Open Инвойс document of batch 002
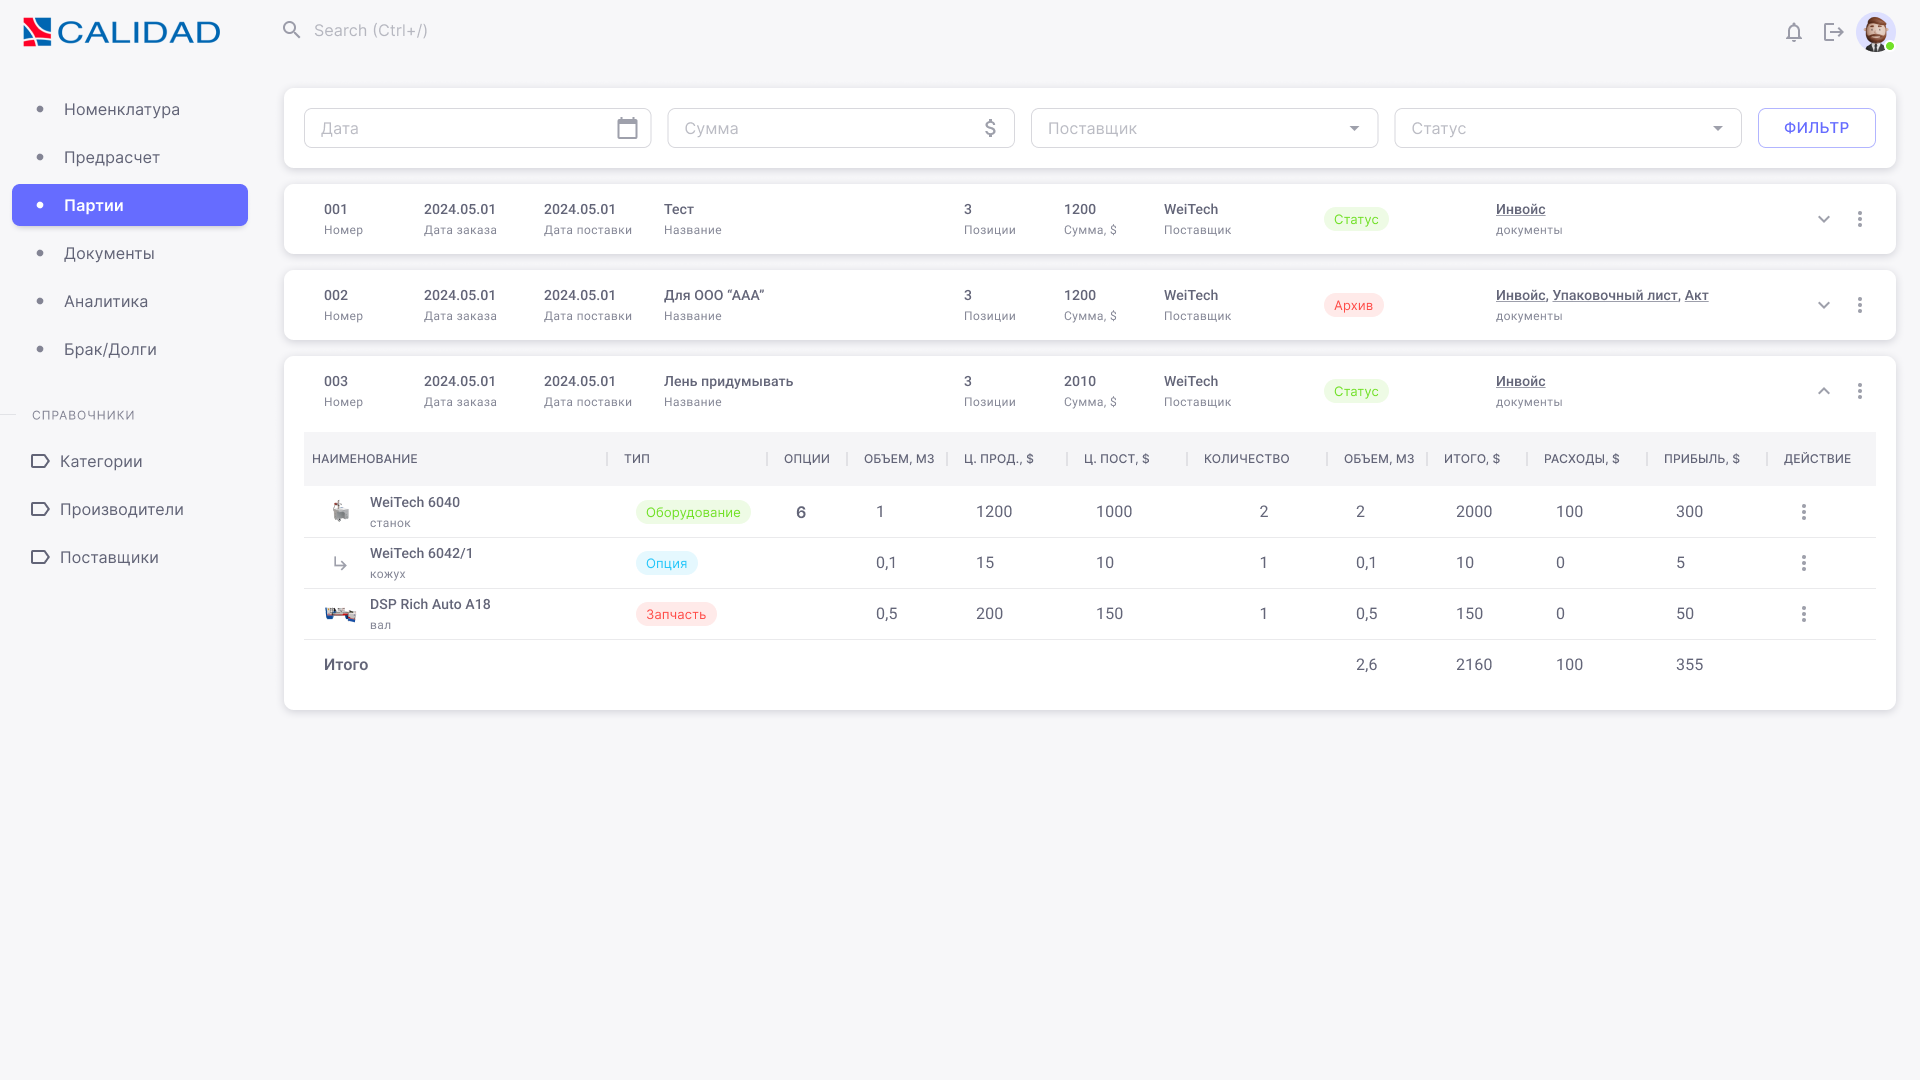This screenshot has height=1080, width=1920. click(x=1520, y=295)
